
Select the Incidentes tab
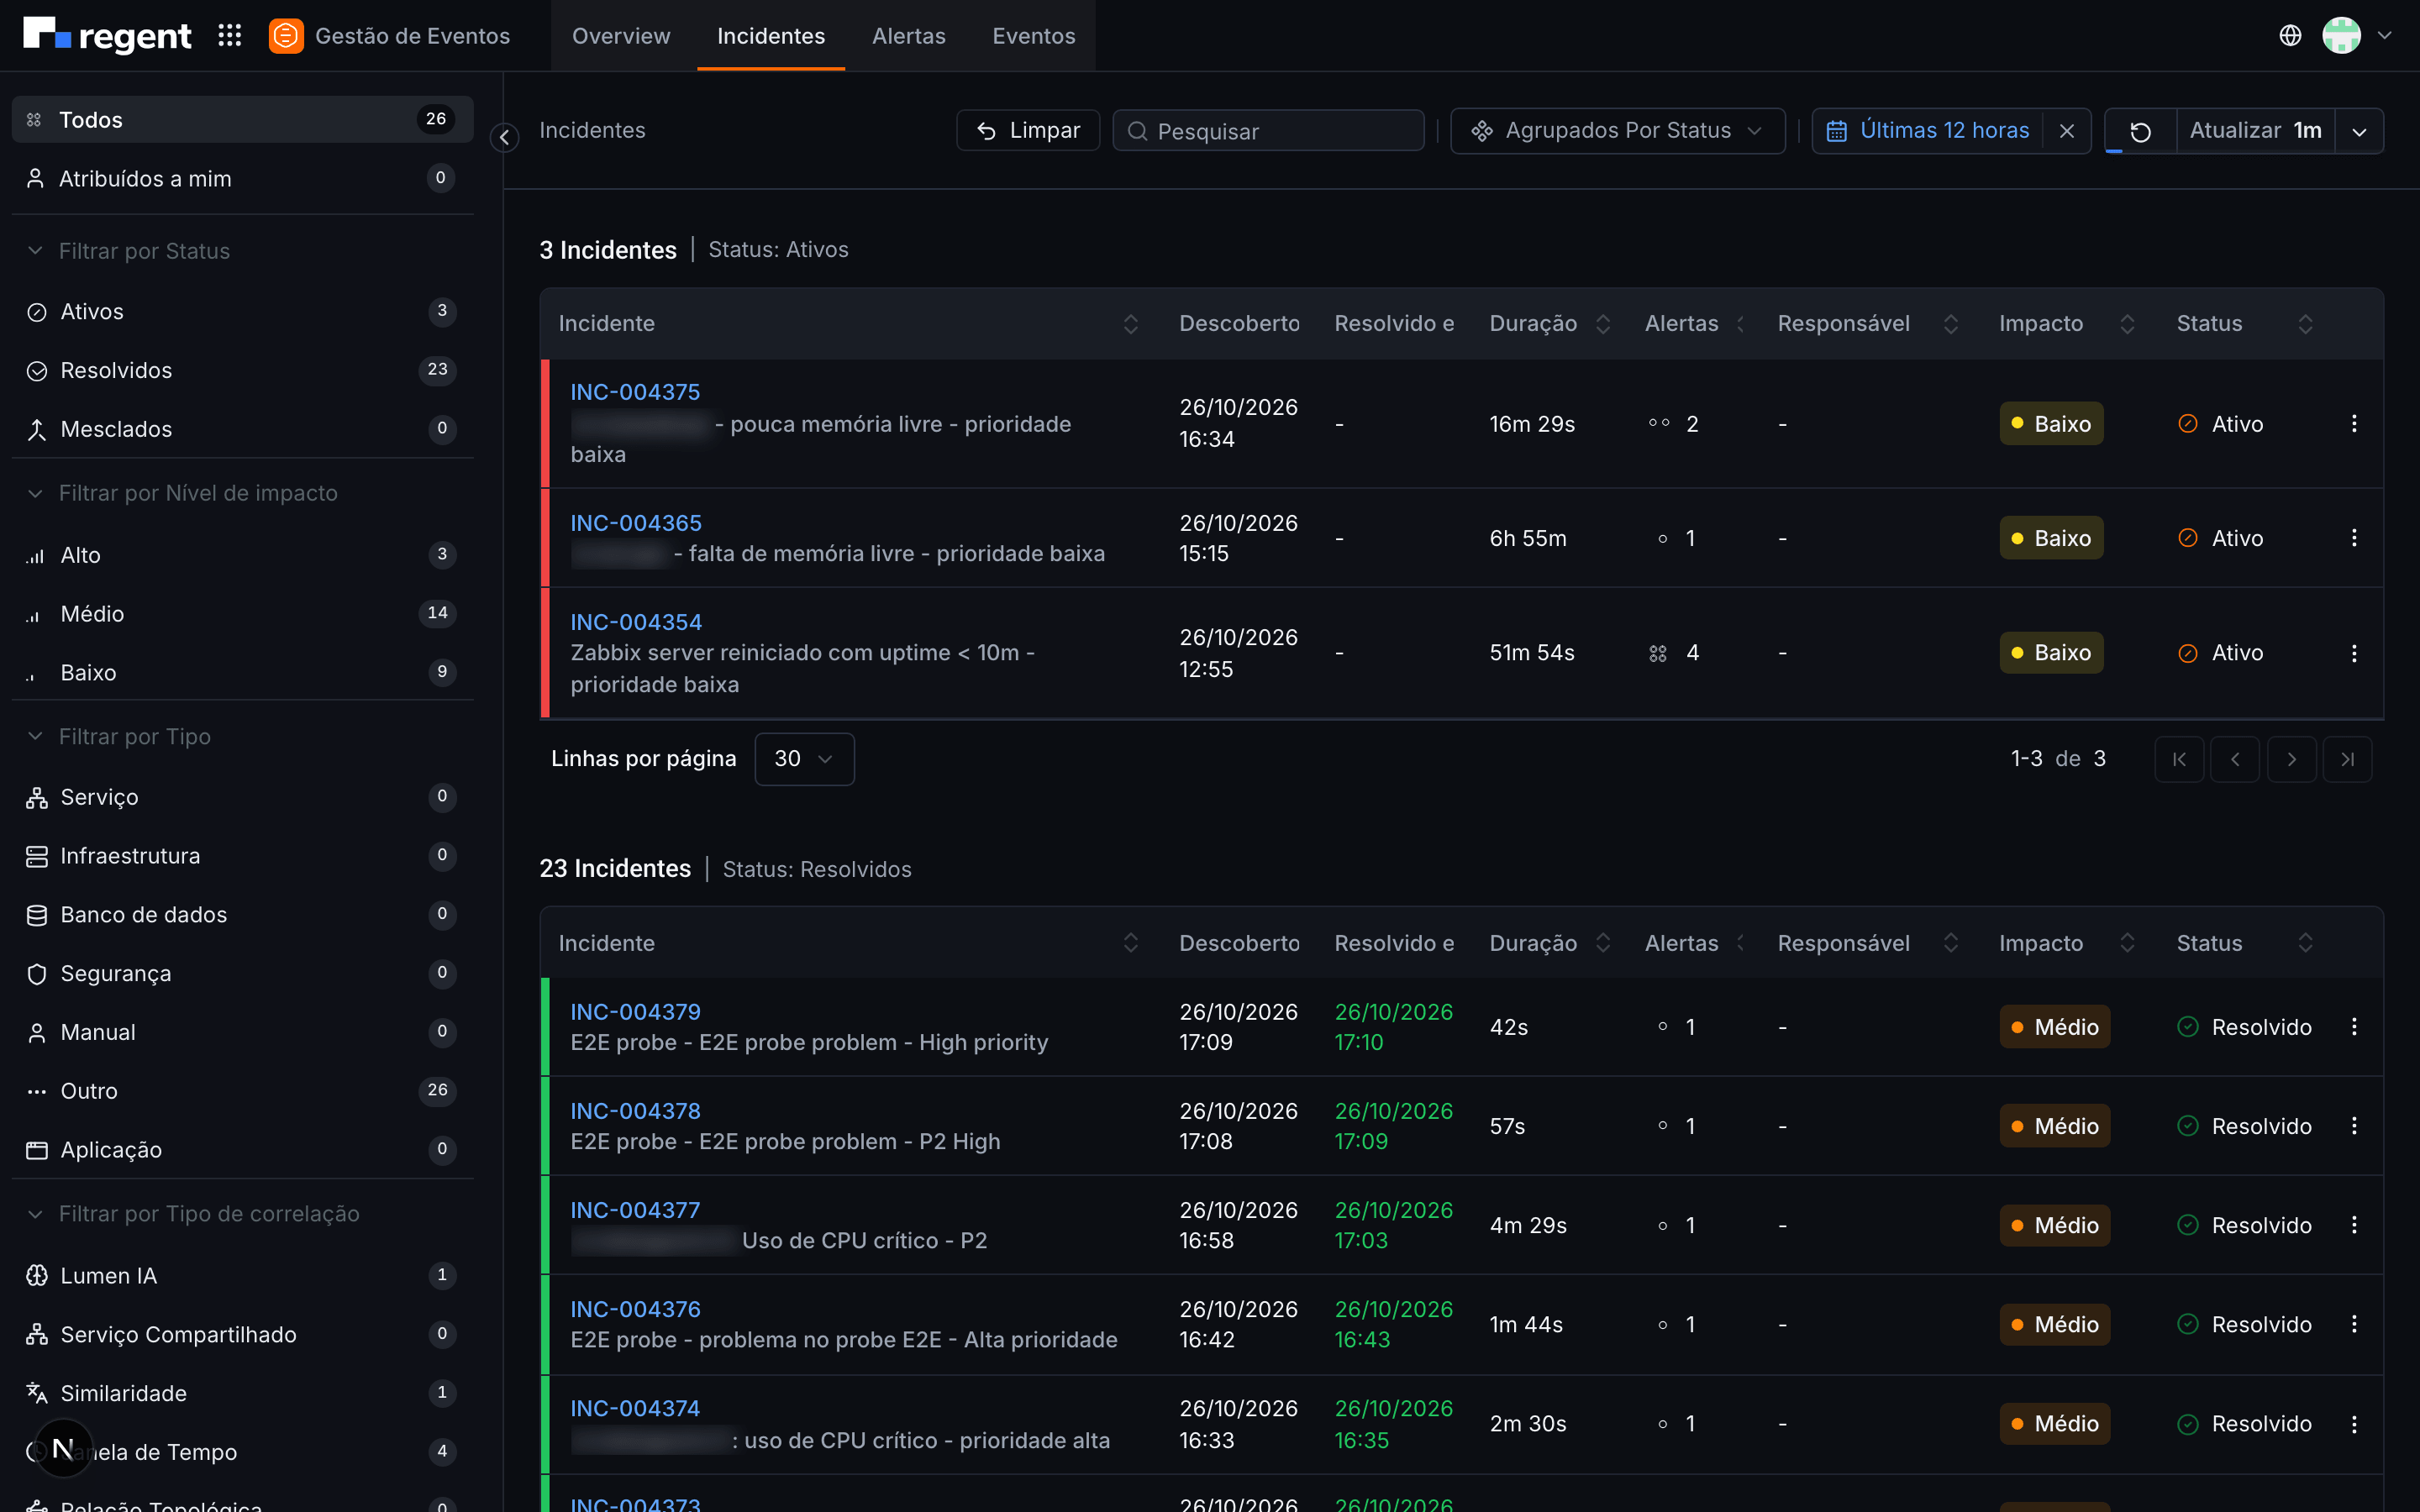click(771, 36)
